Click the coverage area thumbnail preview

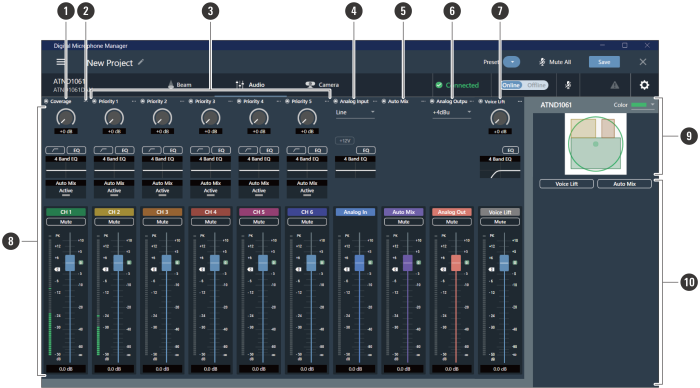[x=596, y=144]
